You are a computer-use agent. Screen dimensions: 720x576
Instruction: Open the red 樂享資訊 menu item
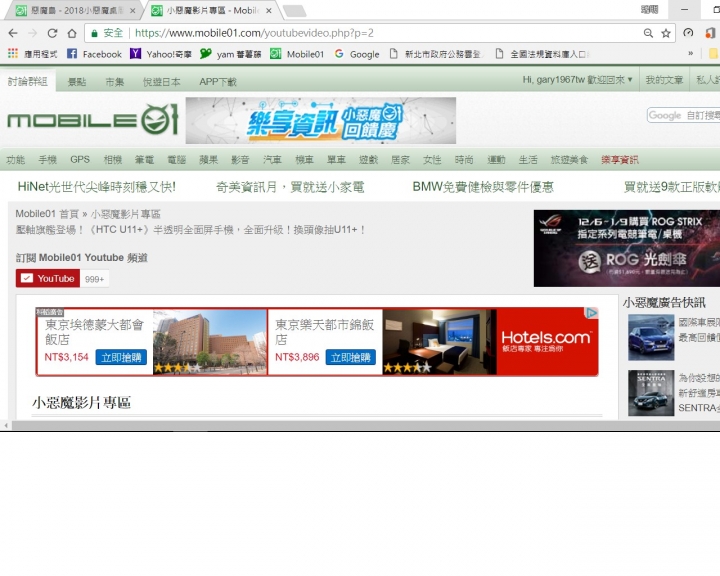[620, 159]
